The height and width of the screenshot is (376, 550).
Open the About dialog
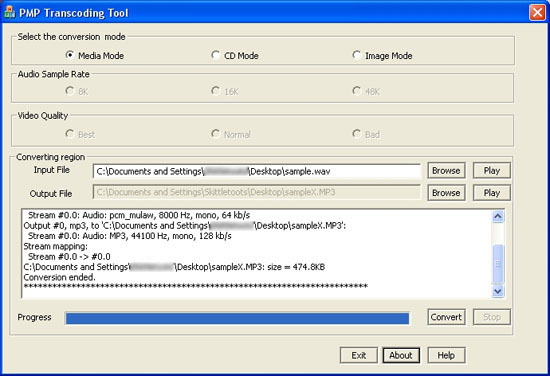401,355
